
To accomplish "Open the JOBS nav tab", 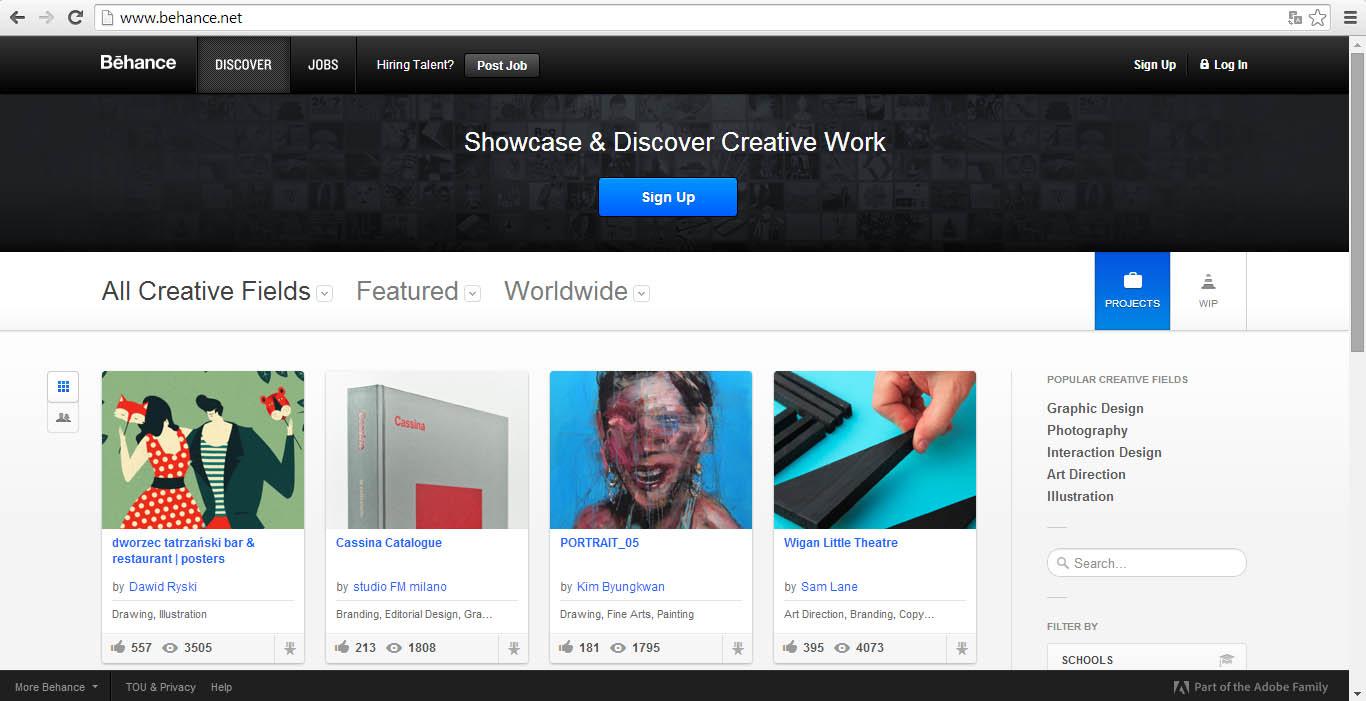I will point(323,65).
